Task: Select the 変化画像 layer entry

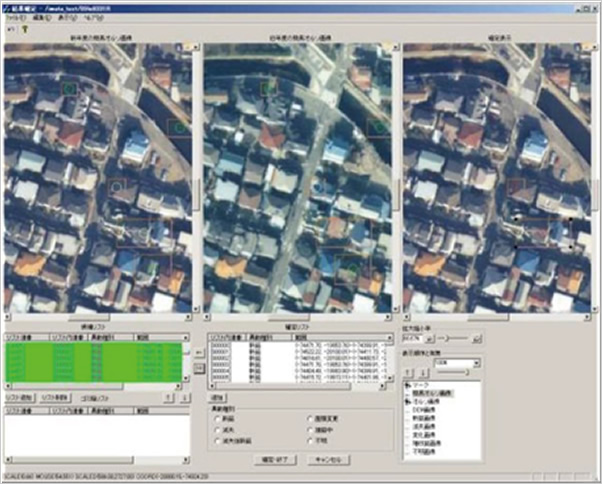Action: tap(423, 435)
